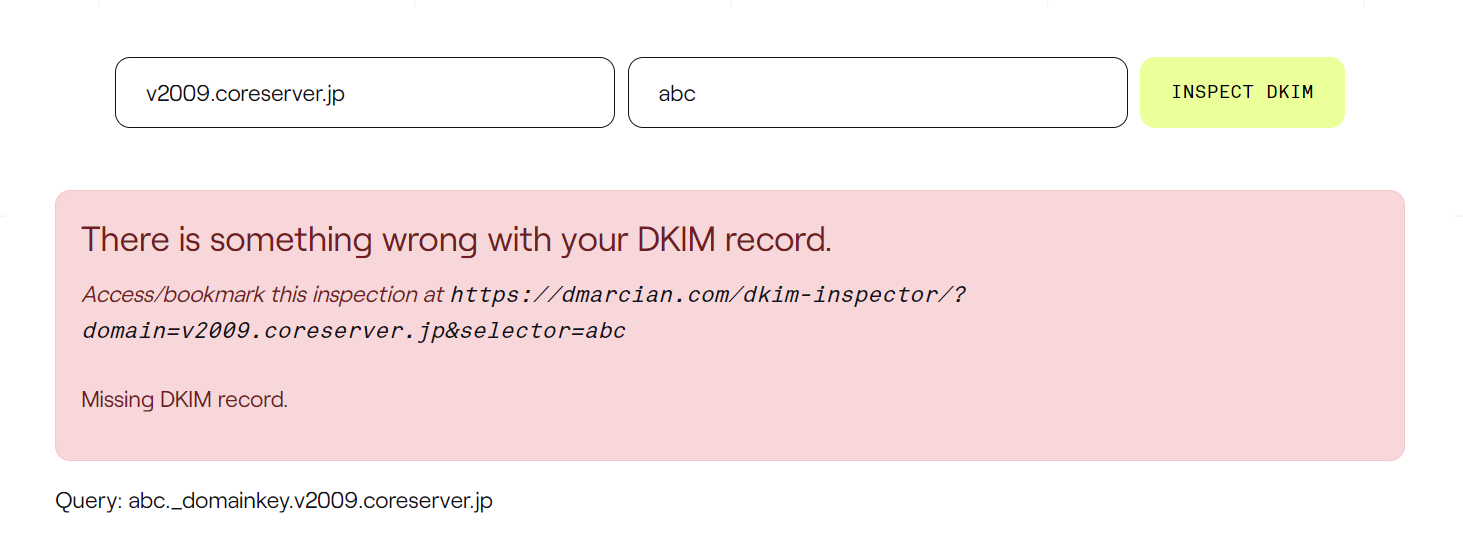This screenshot has width=1463, height=551.
Task: Focus the domain field containing v2009.coreserver.jp
Action: [365, 92]
